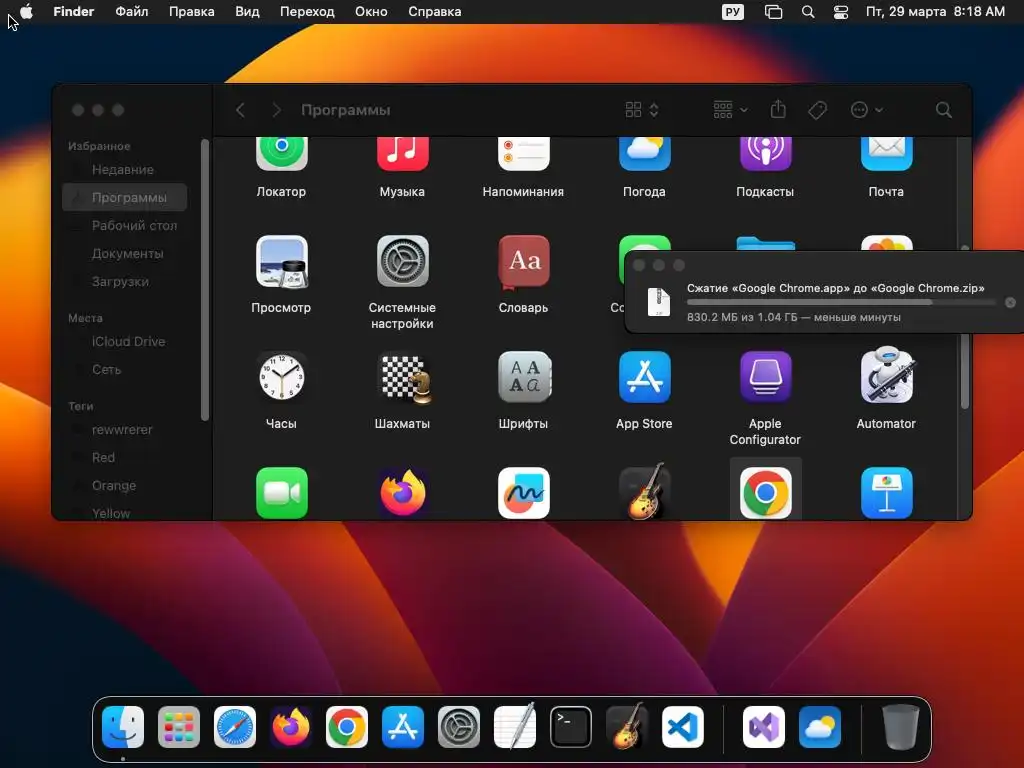Select the Погода app in Finder
This screenshot has width=1024, height=768.
(644, 155)
